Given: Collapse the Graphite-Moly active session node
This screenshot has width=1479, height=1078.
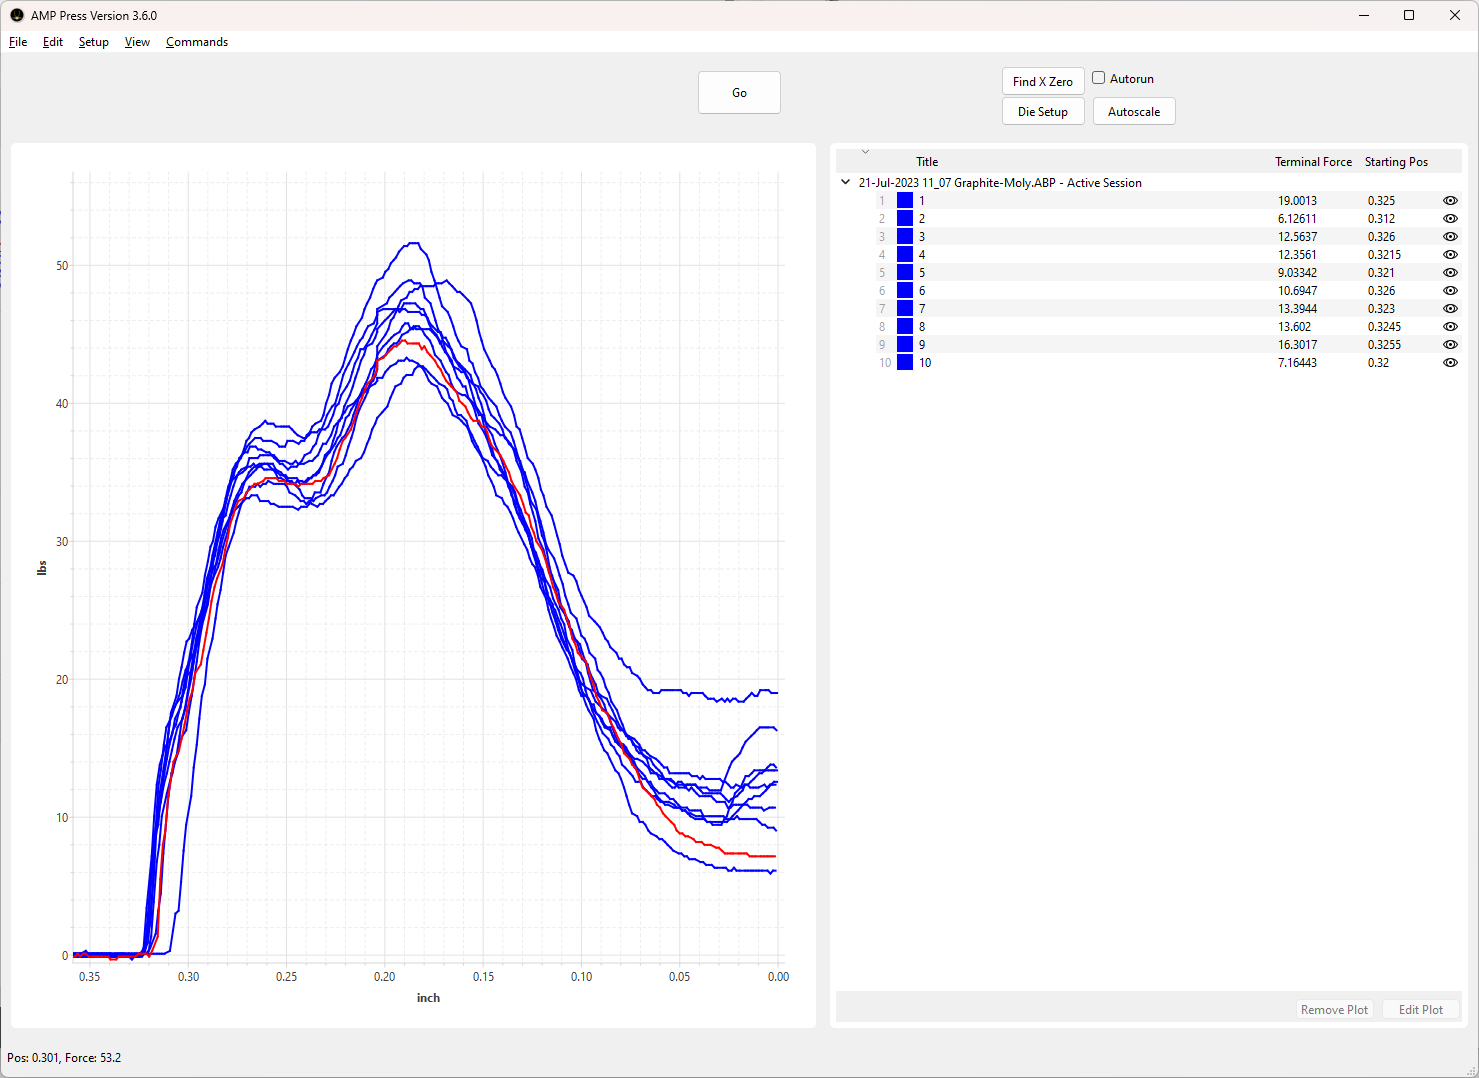Looking at the screenshot, I should 846,182.
